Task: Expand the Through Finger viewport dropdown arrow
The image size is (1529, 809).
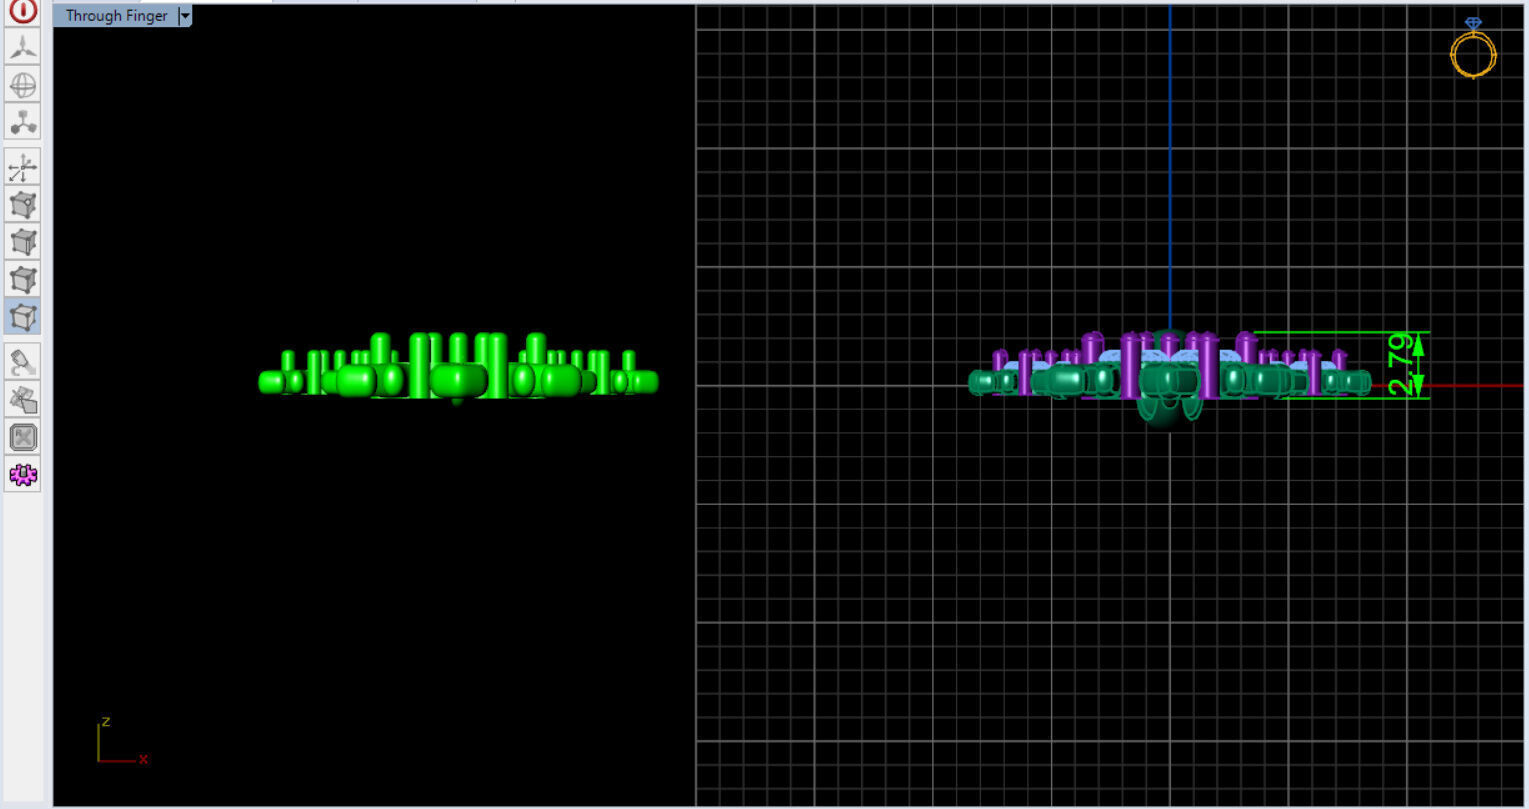Action: click(185, 16)
